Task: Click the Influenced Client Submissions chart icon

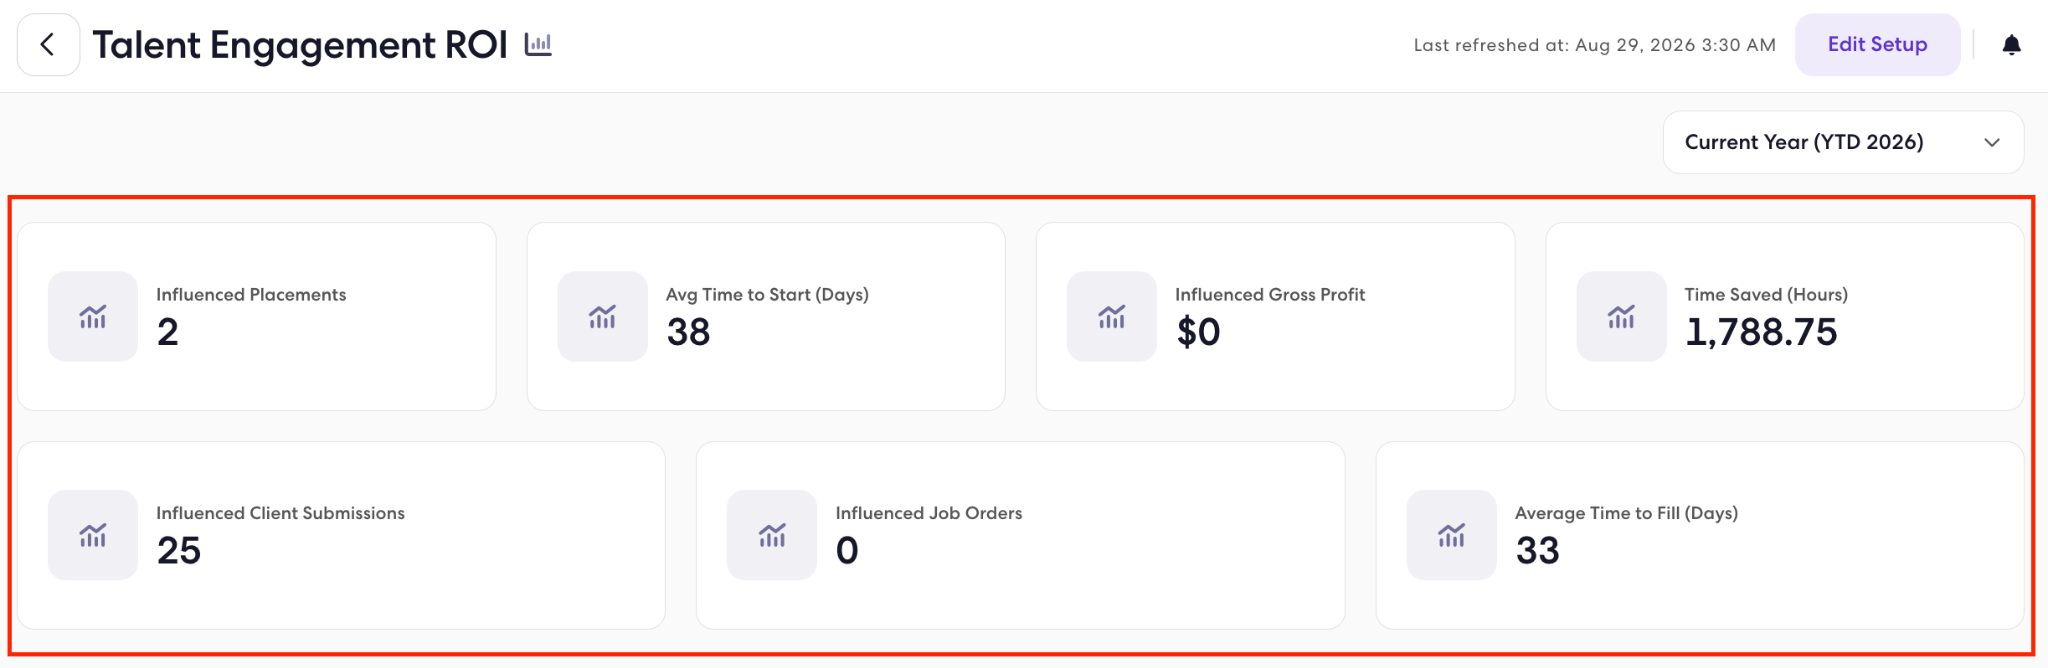Action: click(93, 535)
